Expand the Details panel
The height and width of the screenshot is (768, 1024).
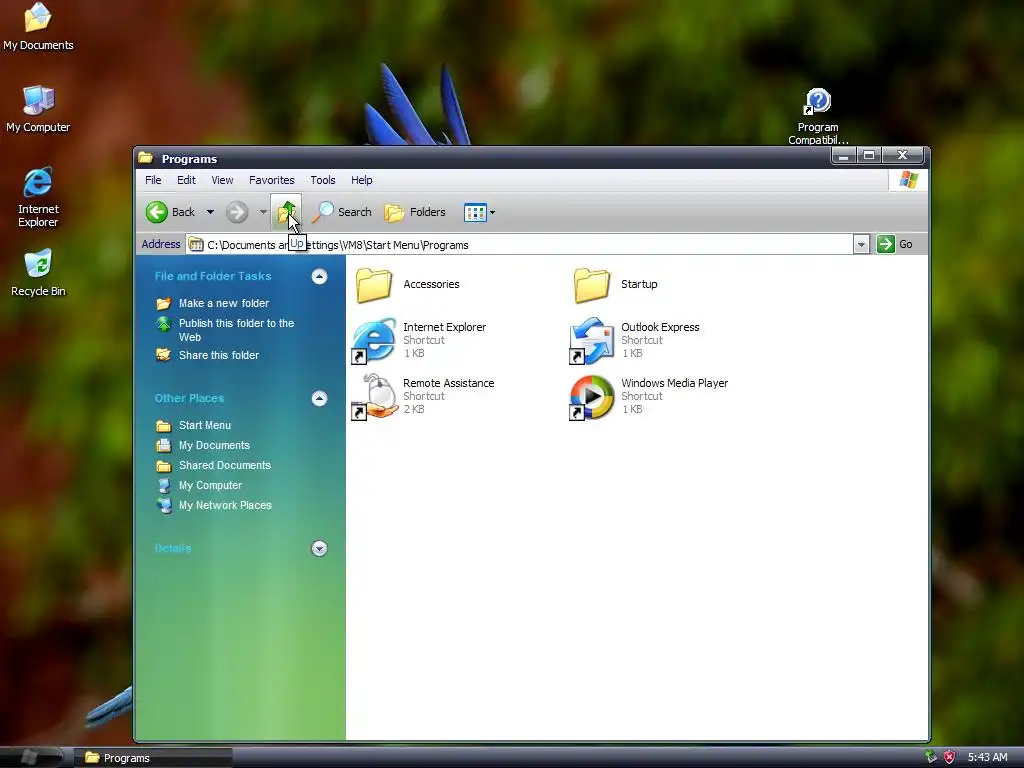pos(319,549)
